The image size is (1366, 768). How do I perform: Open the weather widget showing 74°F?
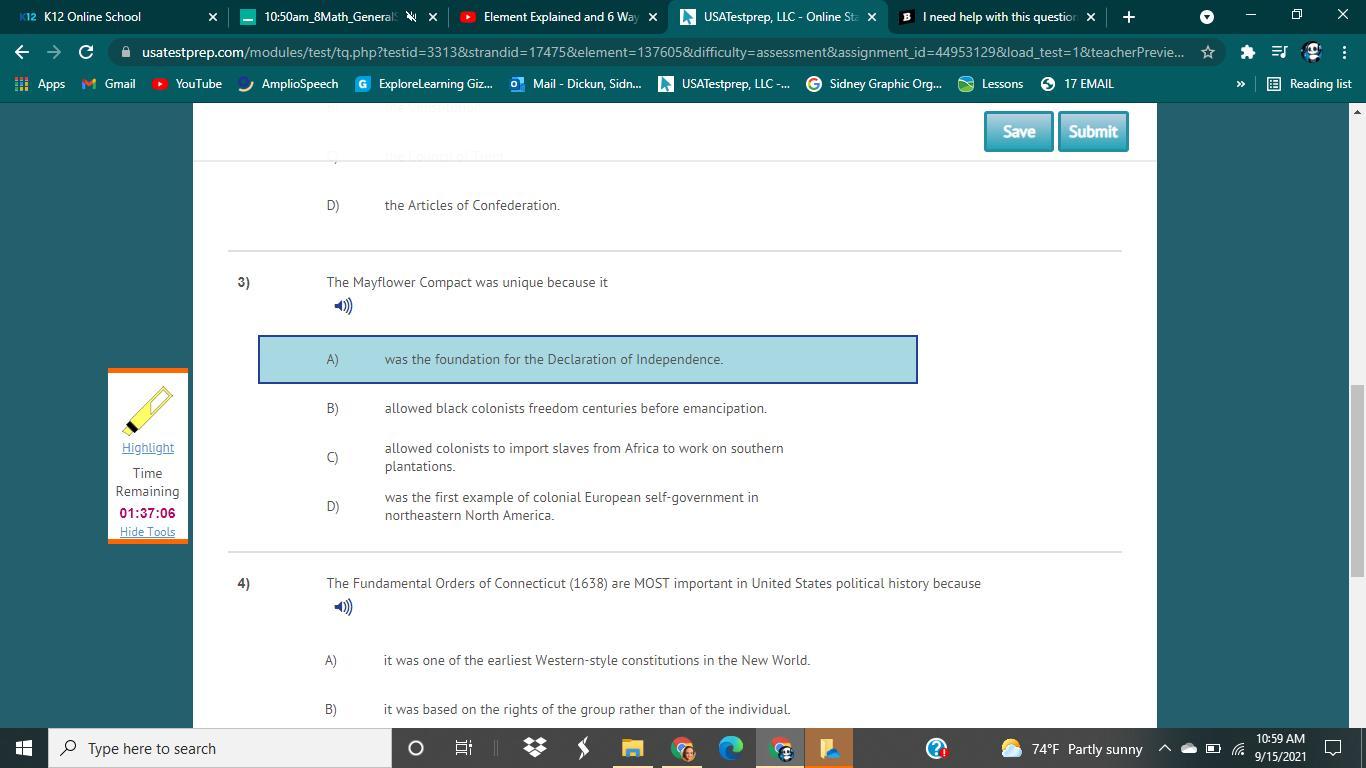click(x=1071, y=748)
